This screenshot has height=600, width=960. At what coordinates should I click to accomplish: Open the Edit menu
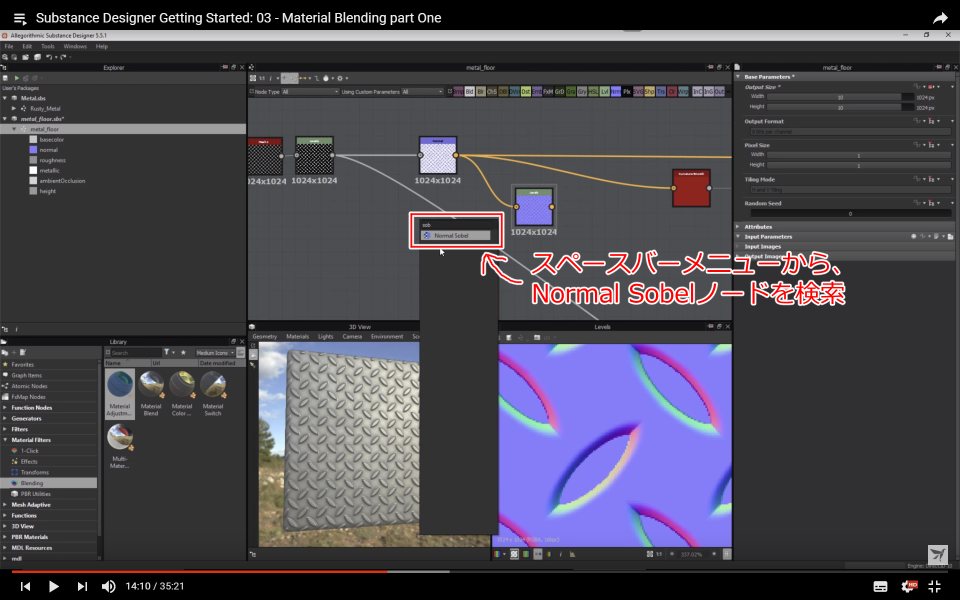(x=27, y=46)
